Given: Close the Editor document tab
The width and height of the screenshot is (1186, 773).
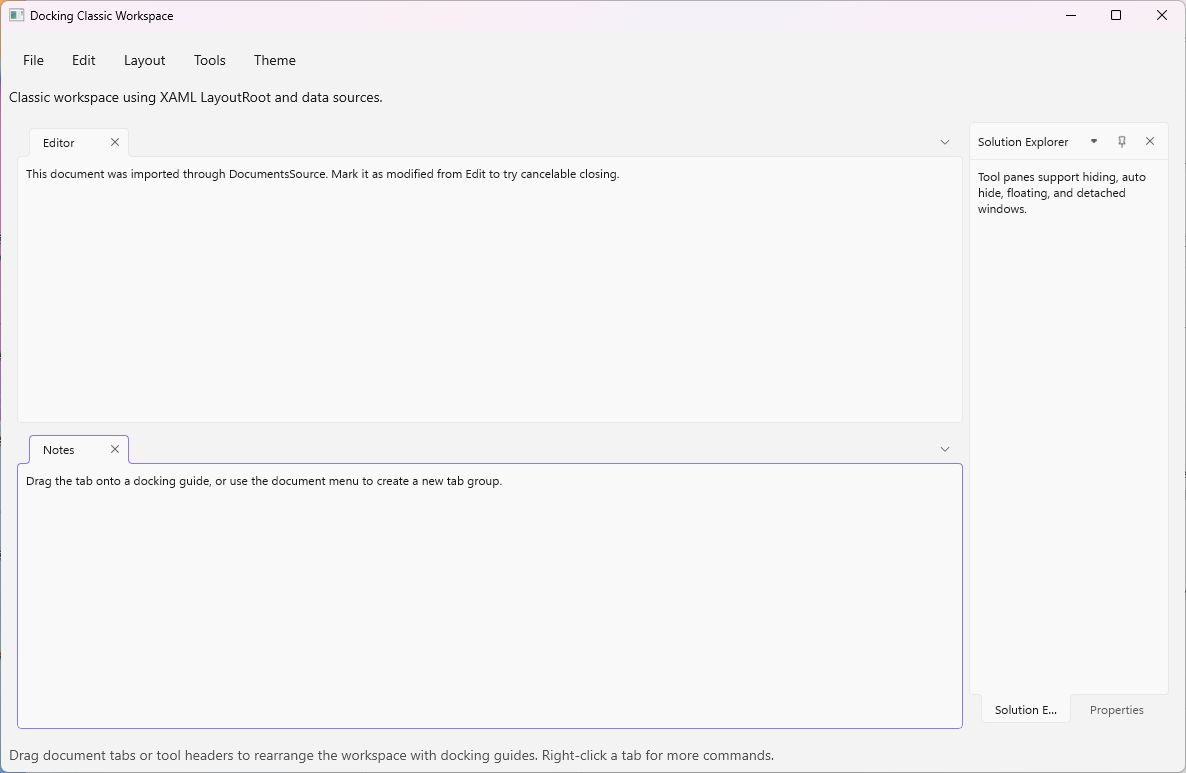Looking at the screenshot, I should pos(115,142).
